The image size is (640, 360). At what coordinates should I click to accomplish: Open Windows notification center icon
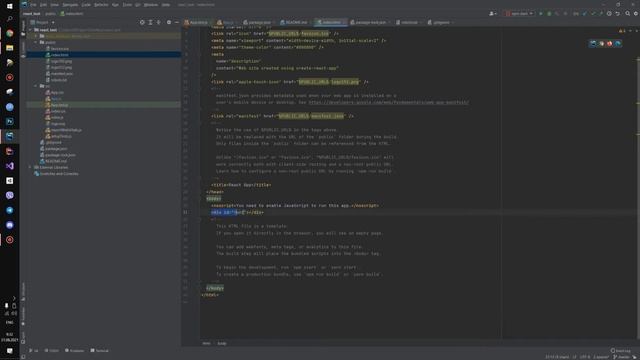click(9, 351)
